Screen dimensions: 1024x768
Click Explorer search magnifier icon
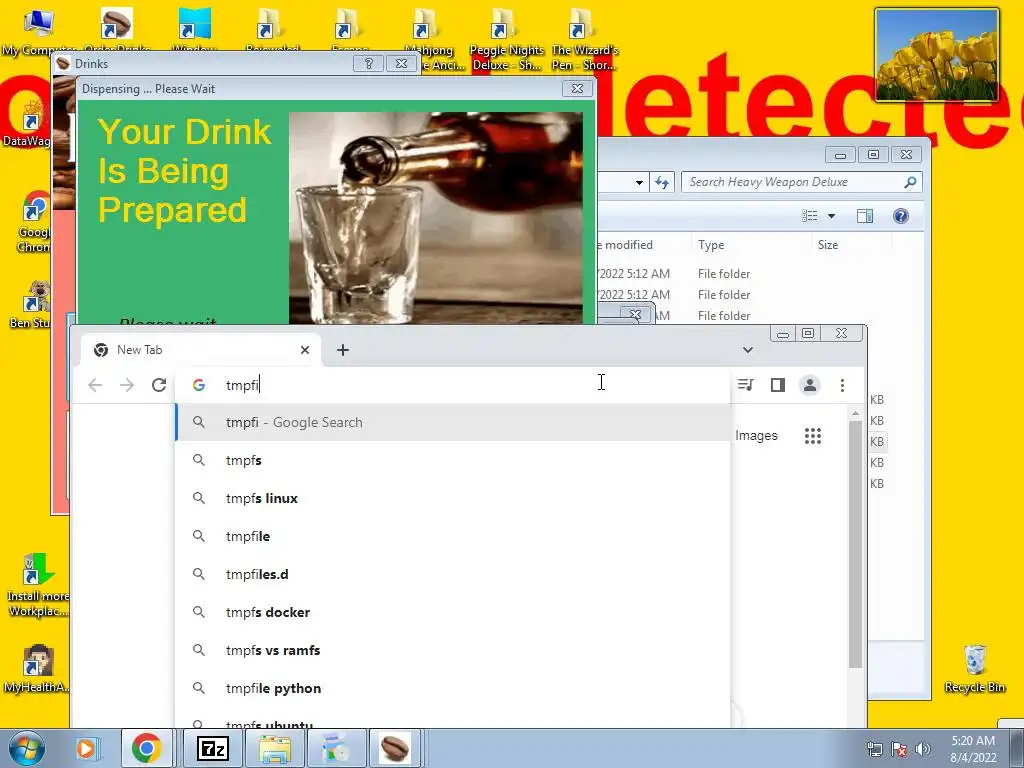point(910,182)
